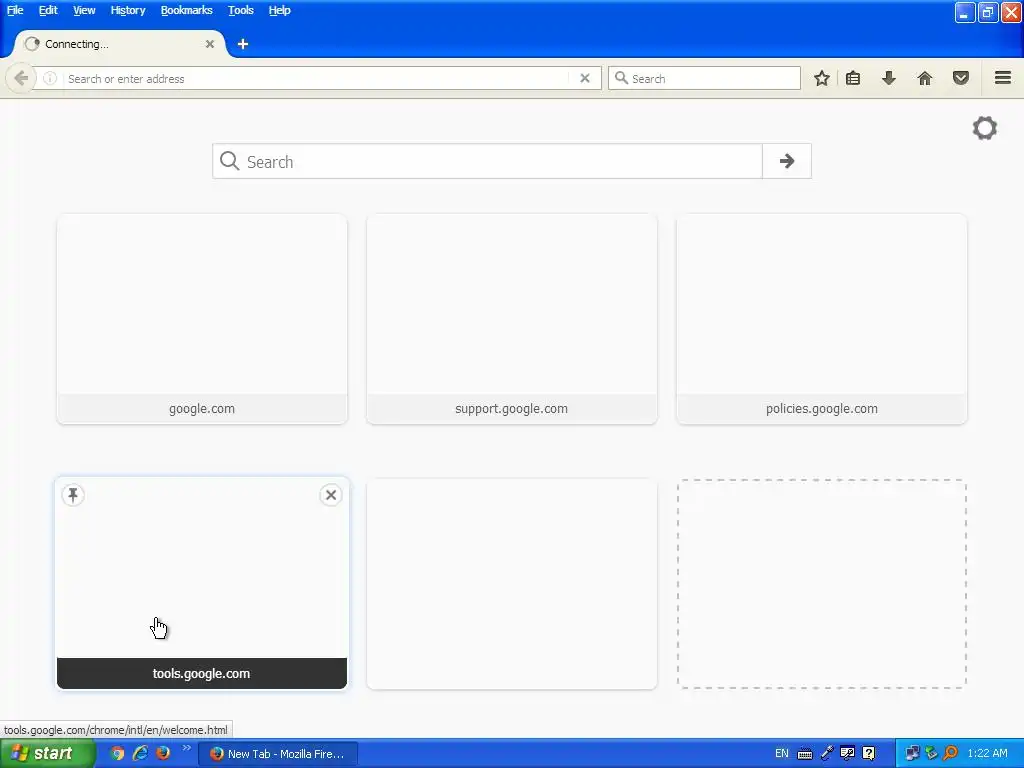Viewport: 1024px width, 768px height.
Task: Select the Connecting... tab
Action: coord(118,44)
